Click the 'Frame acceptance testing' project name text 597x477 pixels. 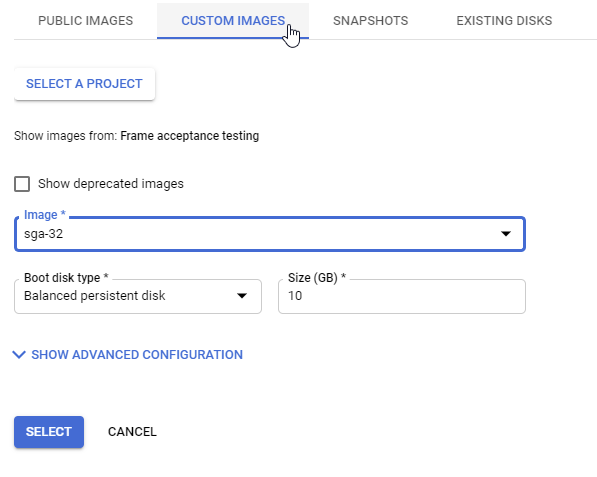pyautogui.click(x=190, y=136)
